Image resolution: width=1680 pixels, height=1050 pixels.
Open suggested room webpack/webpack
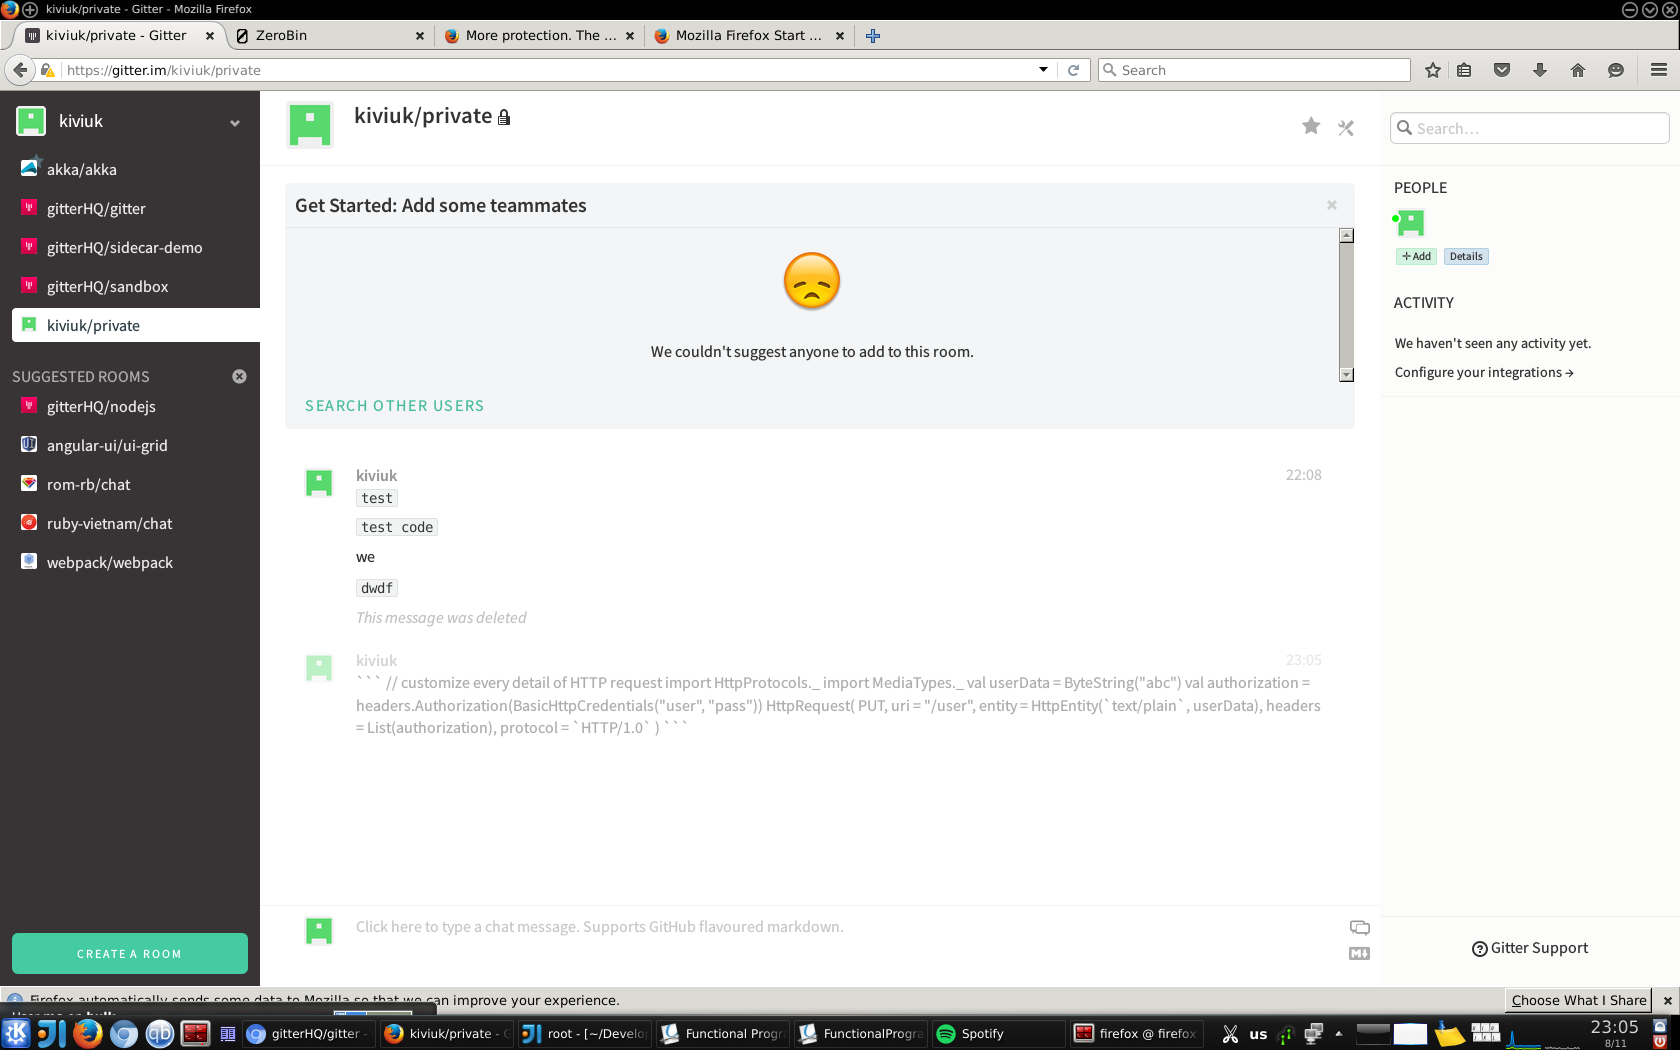point(130,562)
